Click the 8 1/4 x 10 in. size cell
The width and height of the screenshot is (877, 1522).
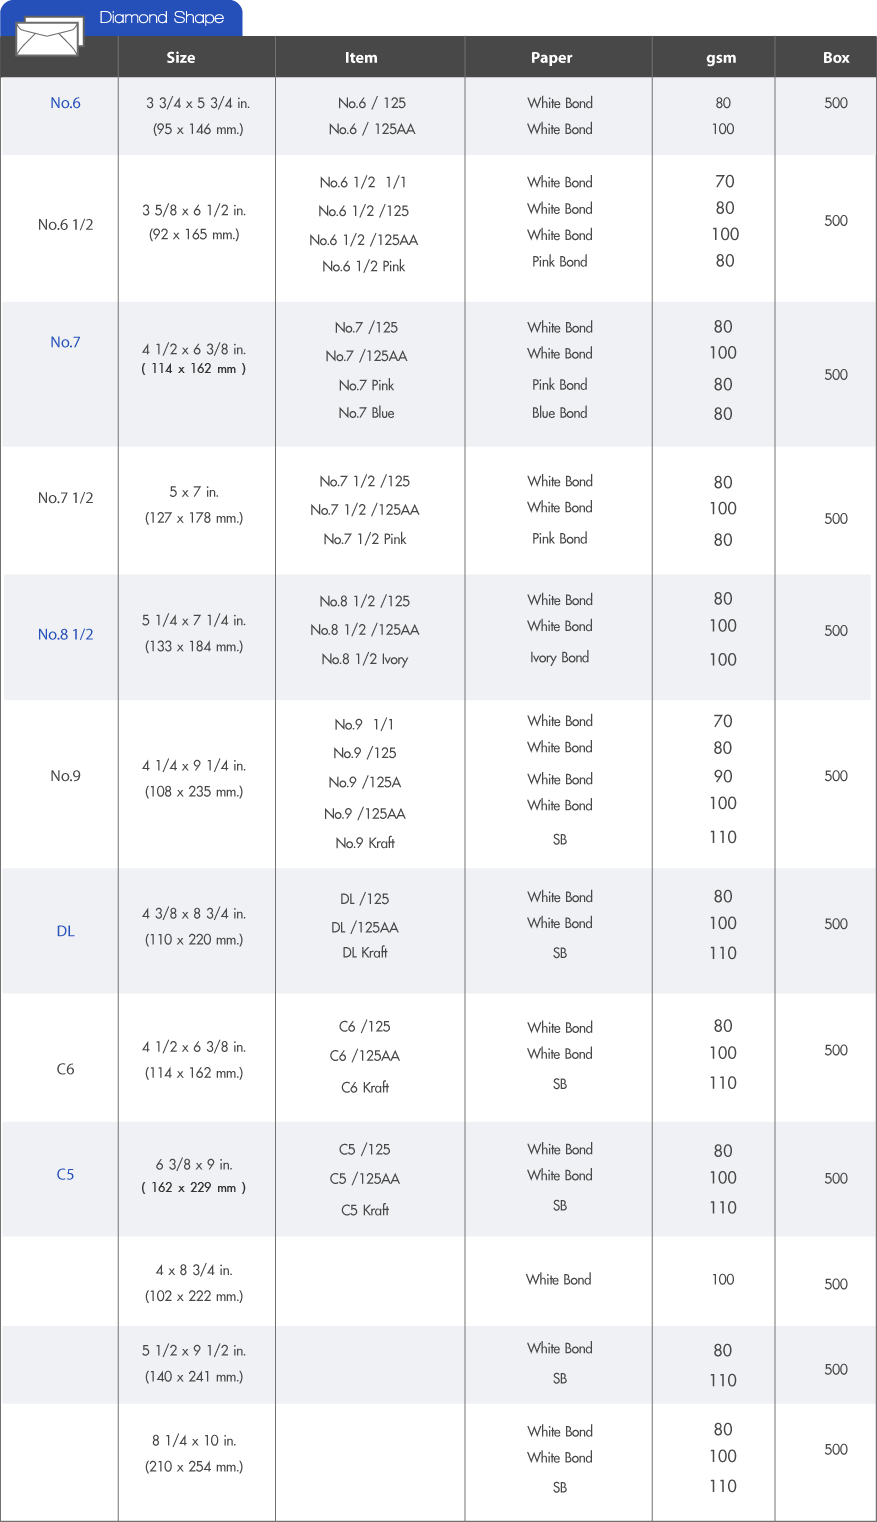(194, 1441)
